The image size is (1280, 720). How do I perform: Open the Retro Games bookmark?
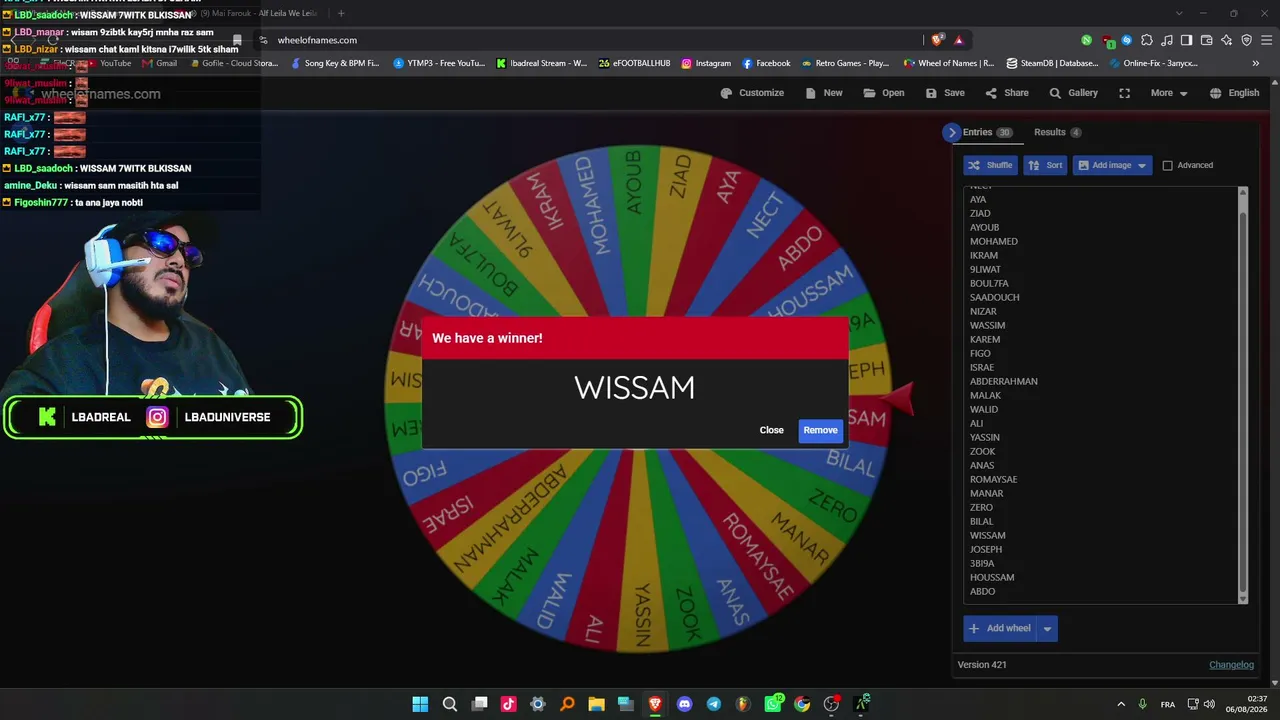(845, 63)
